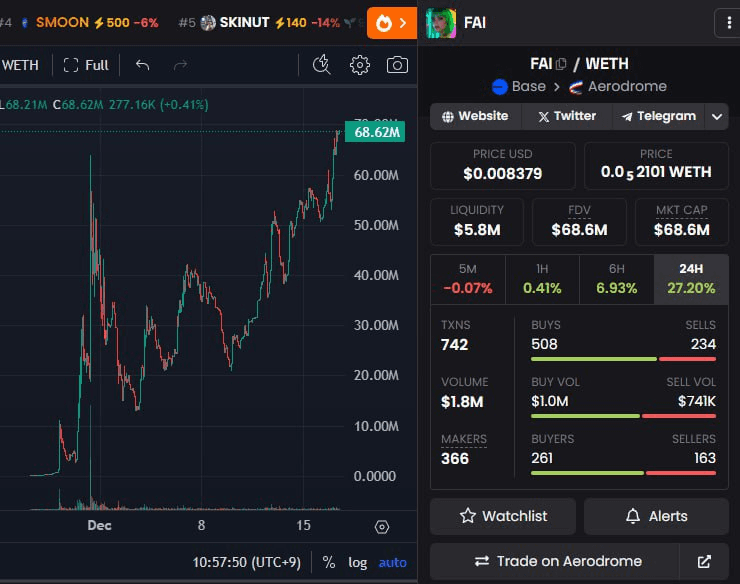Select the 24H timeframe tab

(x=691, y=279)
